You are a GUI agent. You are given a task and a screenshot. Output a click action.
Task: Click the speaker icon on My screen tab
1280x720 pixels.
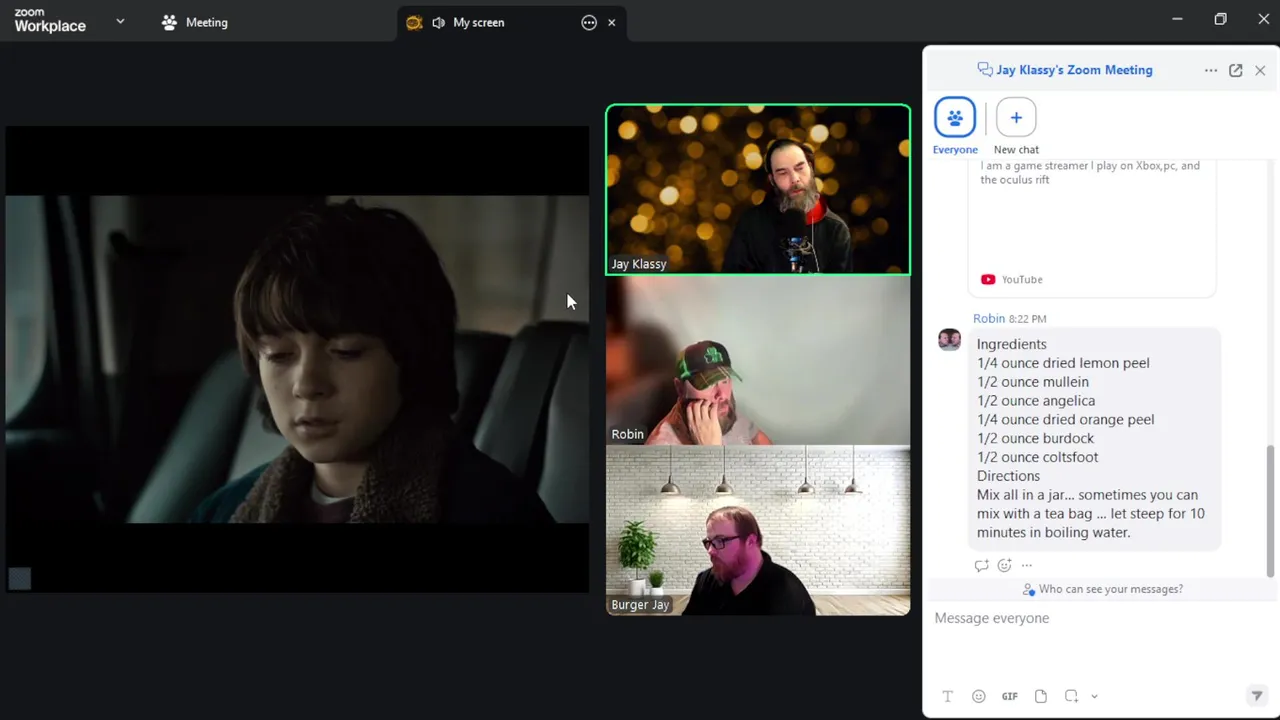tap(438, 22)
